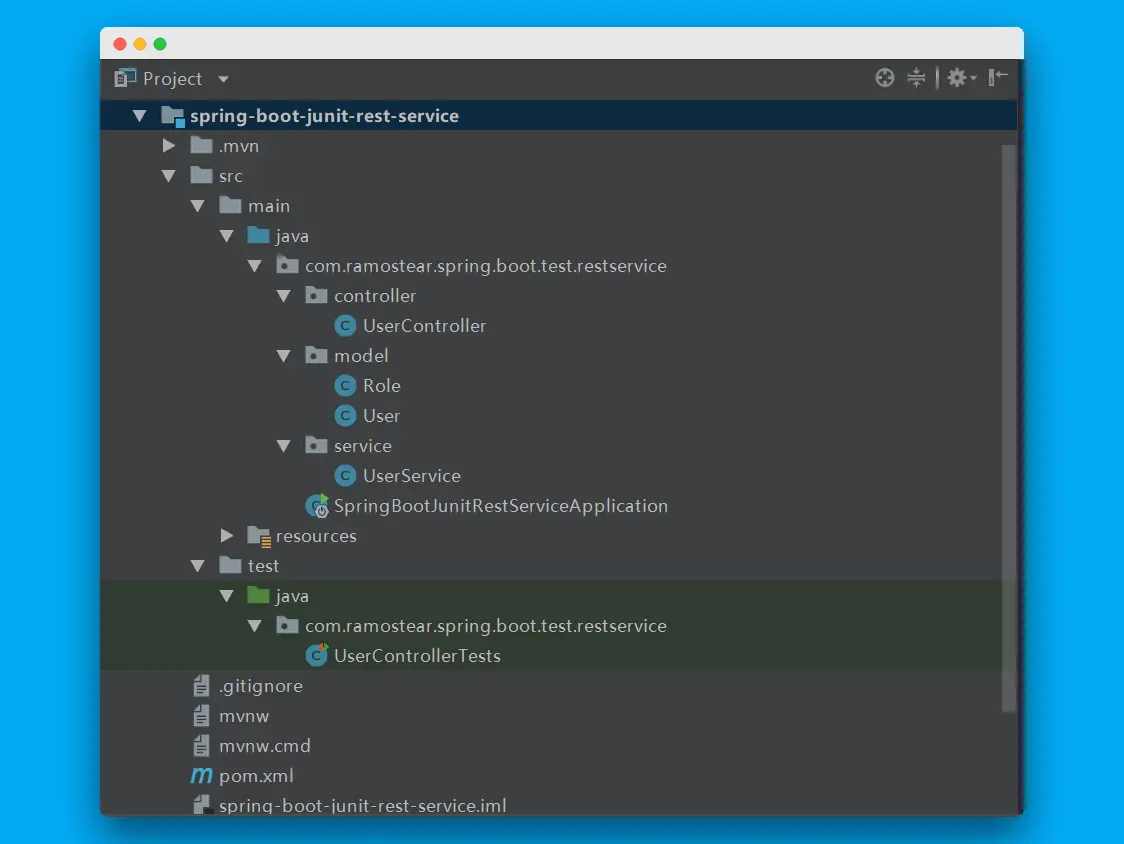Select the test folder label

click(263, 566)
